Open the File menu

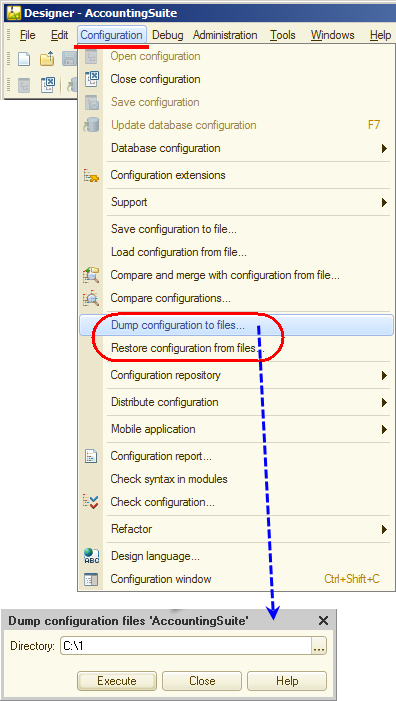[x=27, y=35]
